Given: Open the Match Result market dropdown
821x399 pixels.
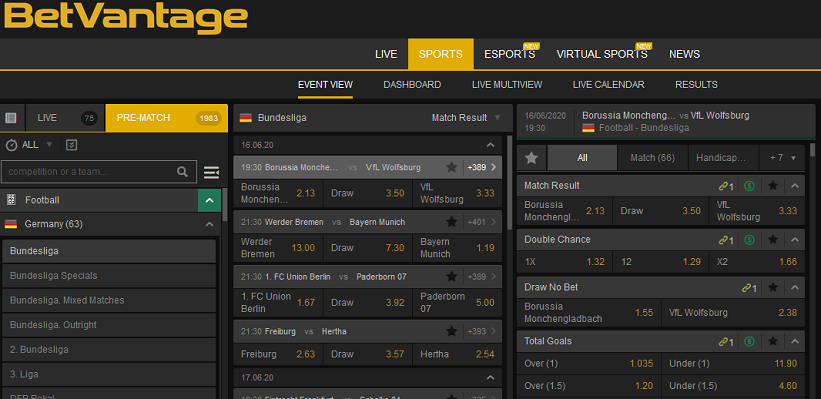Looking at the screenshot, I should click(466, 118).
